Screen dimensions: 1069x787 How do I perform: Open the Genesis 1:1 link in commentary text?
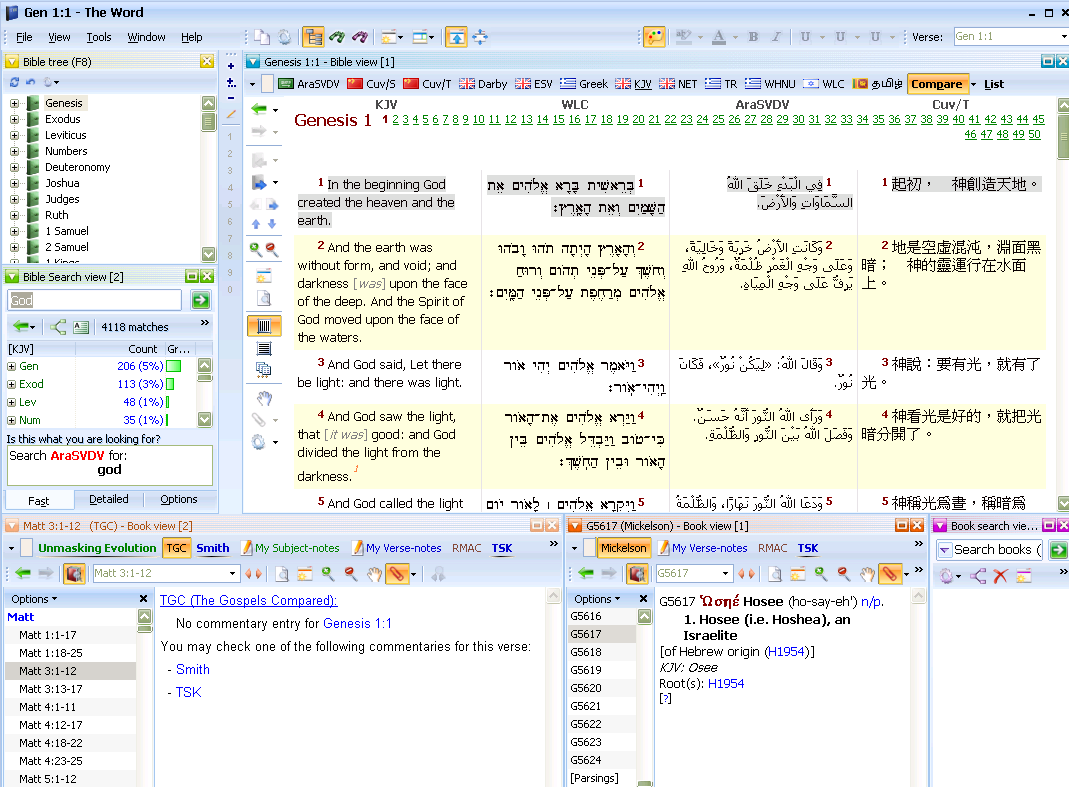tap(357, 623)
